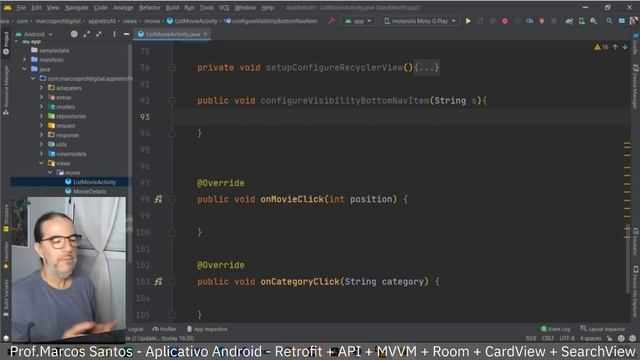Image resolution: width=640 pixels, height=360 pixels.
Task: Open Project panel options menu
Action: coord(114,34)
